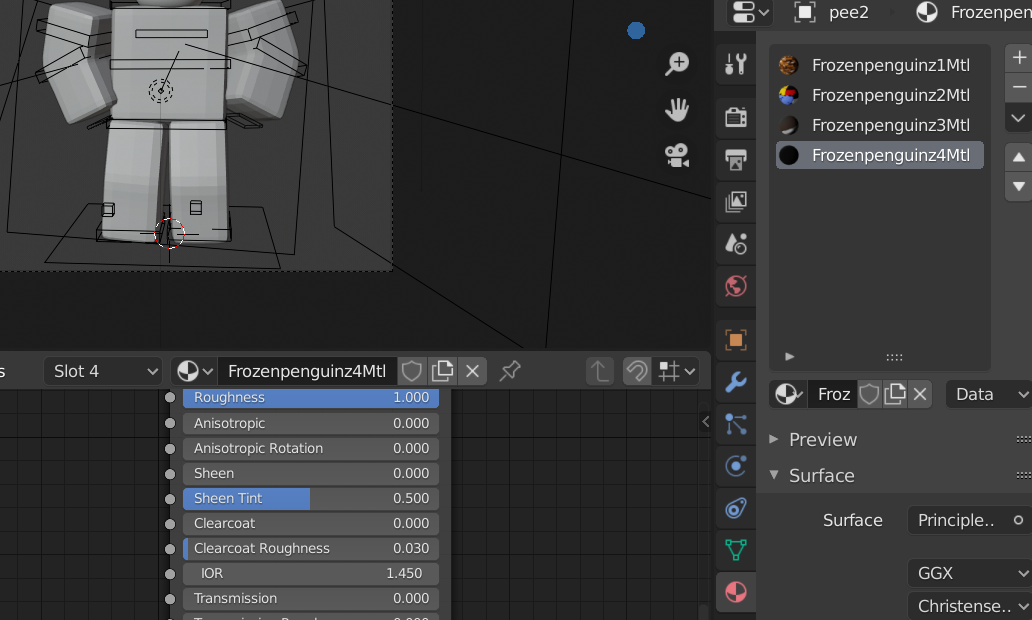Click the IOR value field
Image resolution: width=1032 pixels, height=620 pixels.
click(311, 573)
